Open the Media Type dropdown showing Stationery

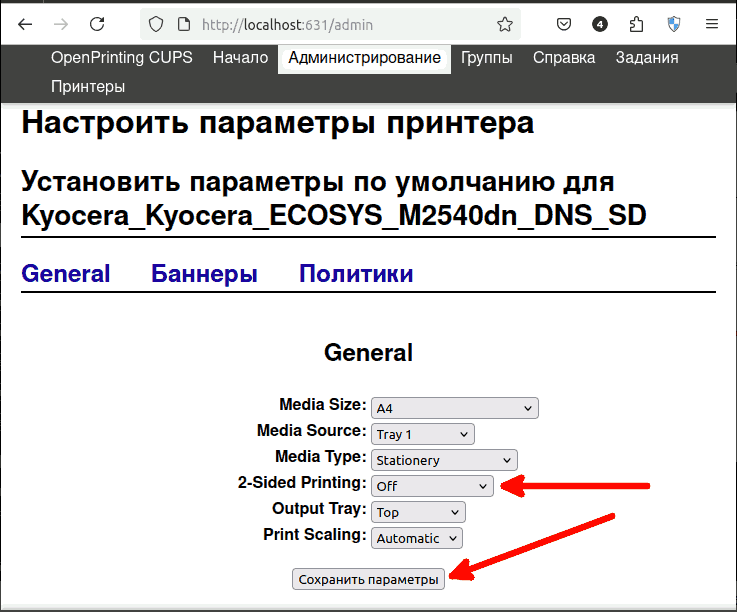click(444, 460)
